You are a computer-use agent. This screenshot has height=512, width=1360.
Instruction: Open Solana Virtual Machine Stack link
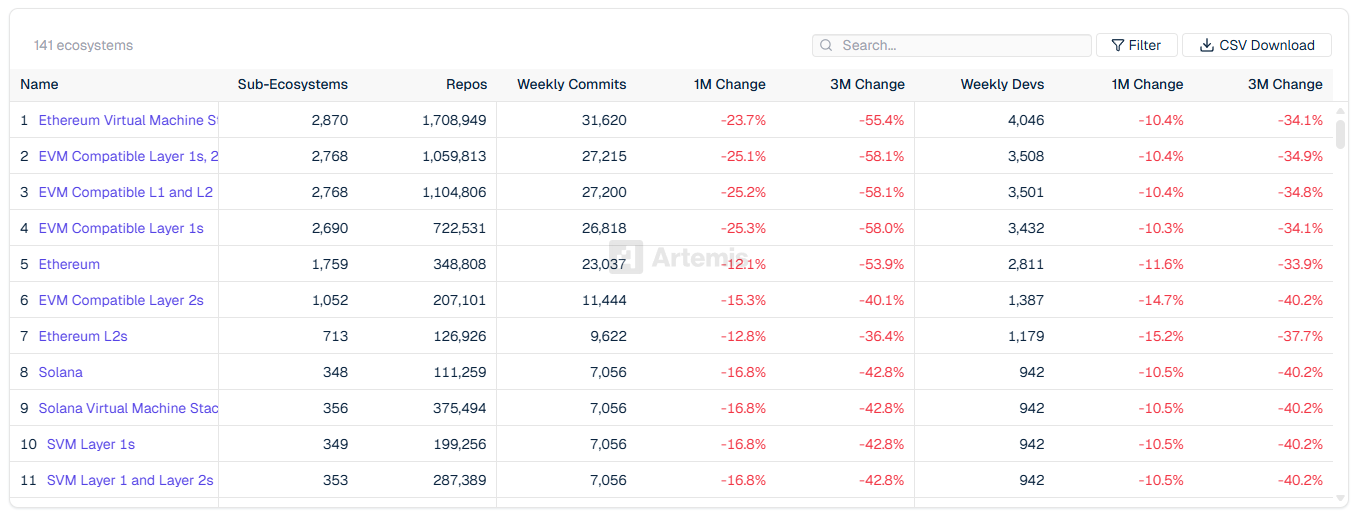click(x=128, y=408)
